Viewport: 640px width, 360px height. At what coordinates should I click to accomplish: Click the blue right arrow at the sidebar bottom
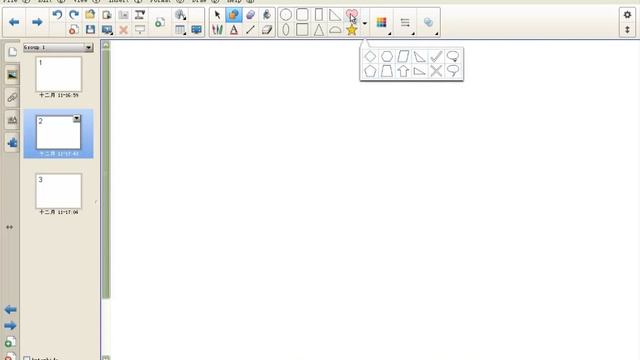coord(10,326)
